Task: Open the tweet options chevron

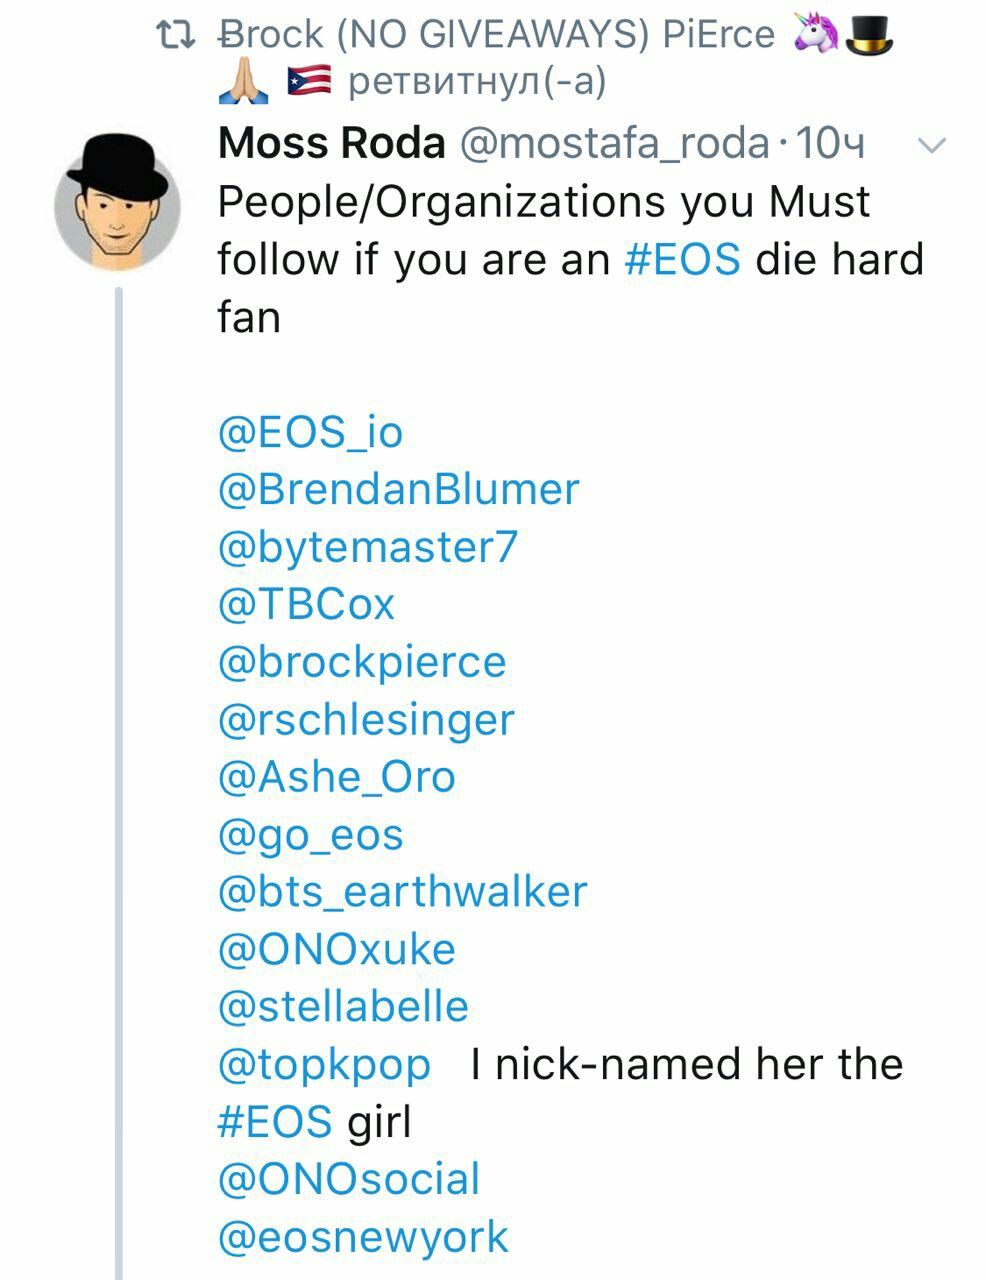Action: (931, 146)
